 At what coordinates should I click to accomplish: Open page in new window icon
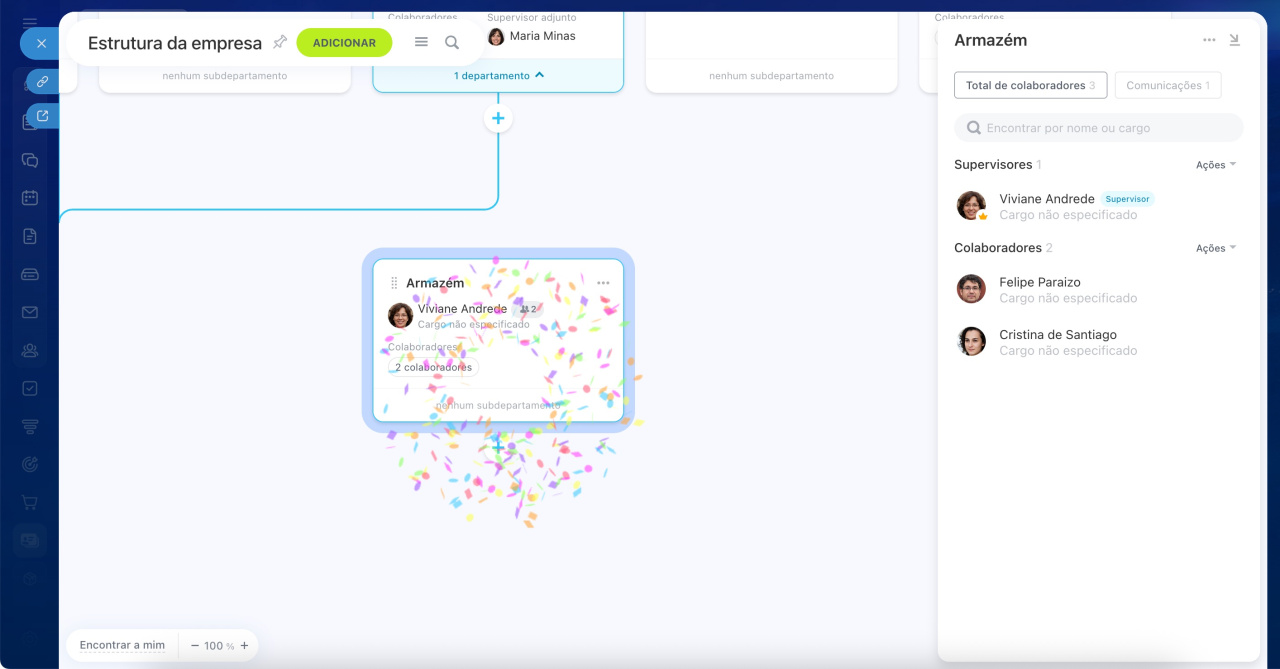tap(42, 116)
